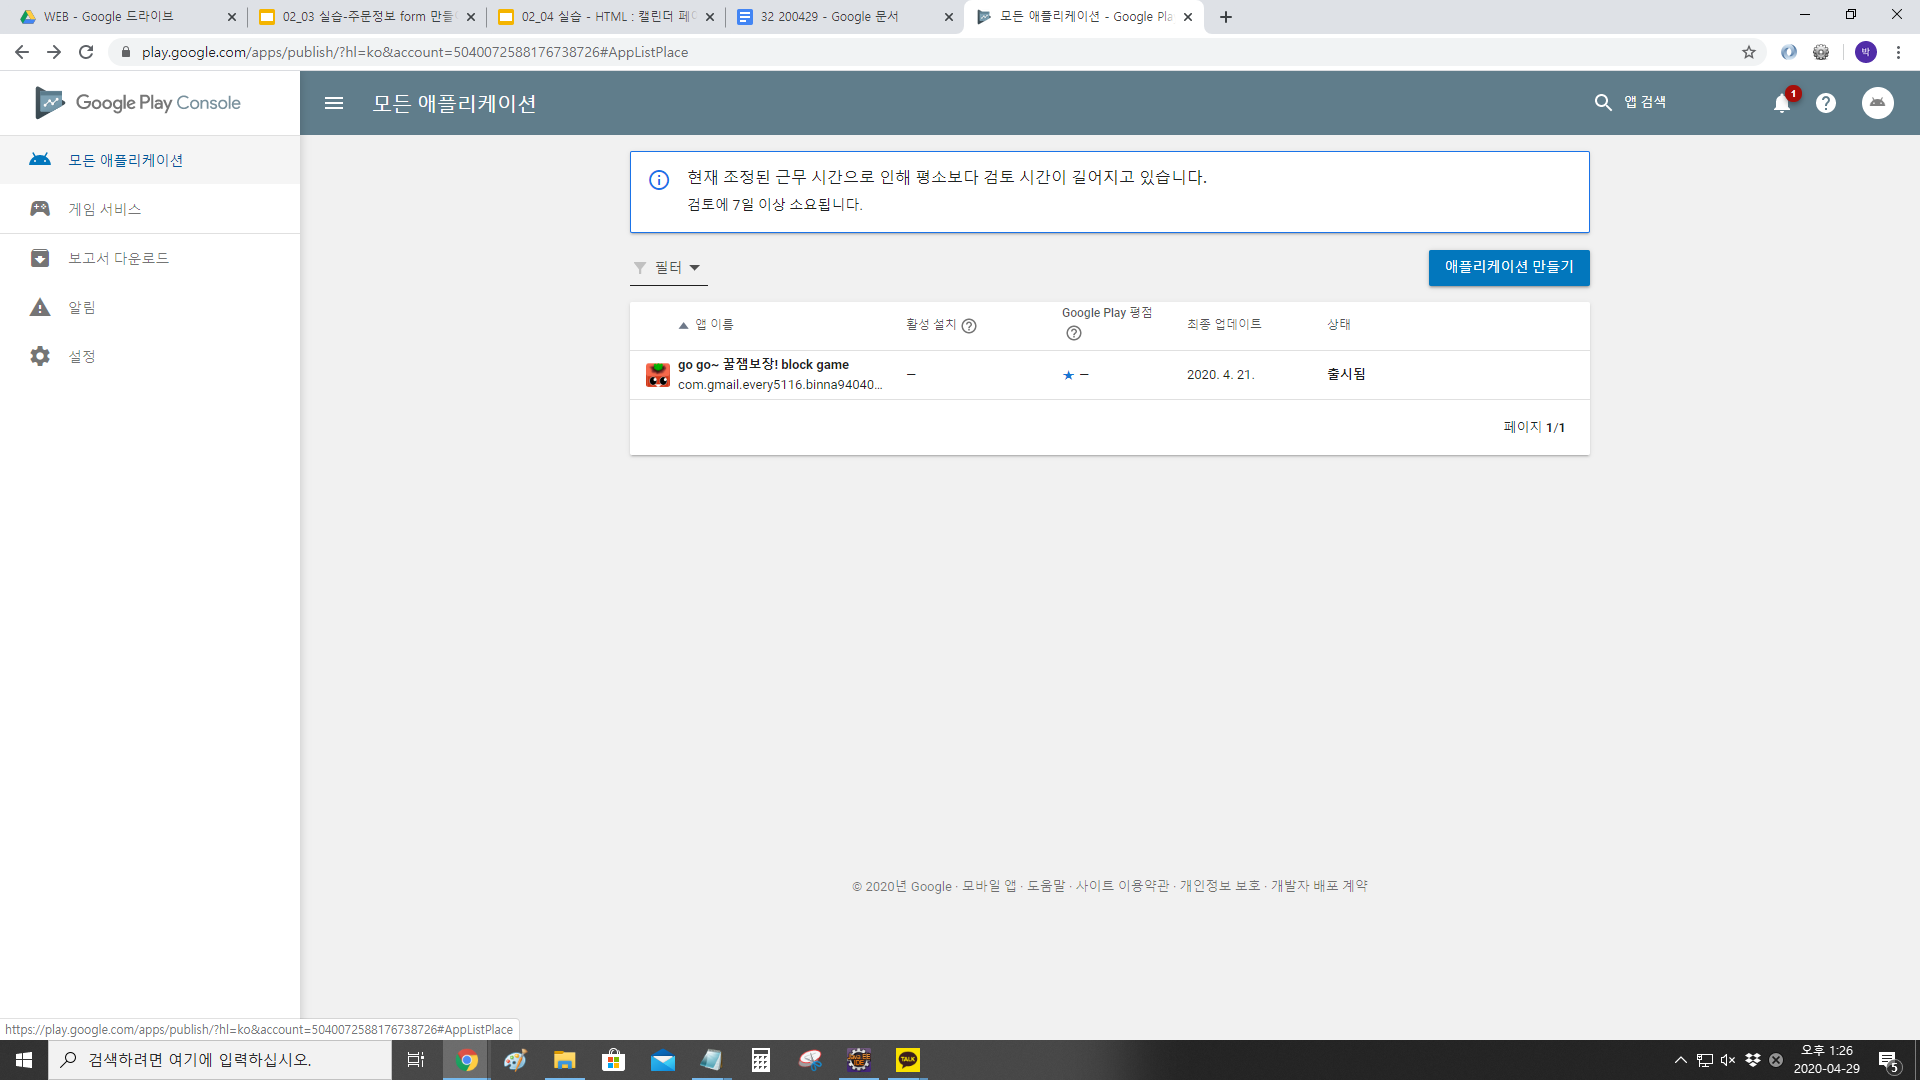Click the Chrome address bar URL
This screenshot has width=1920, height=1080.
[x=415, y=52]
